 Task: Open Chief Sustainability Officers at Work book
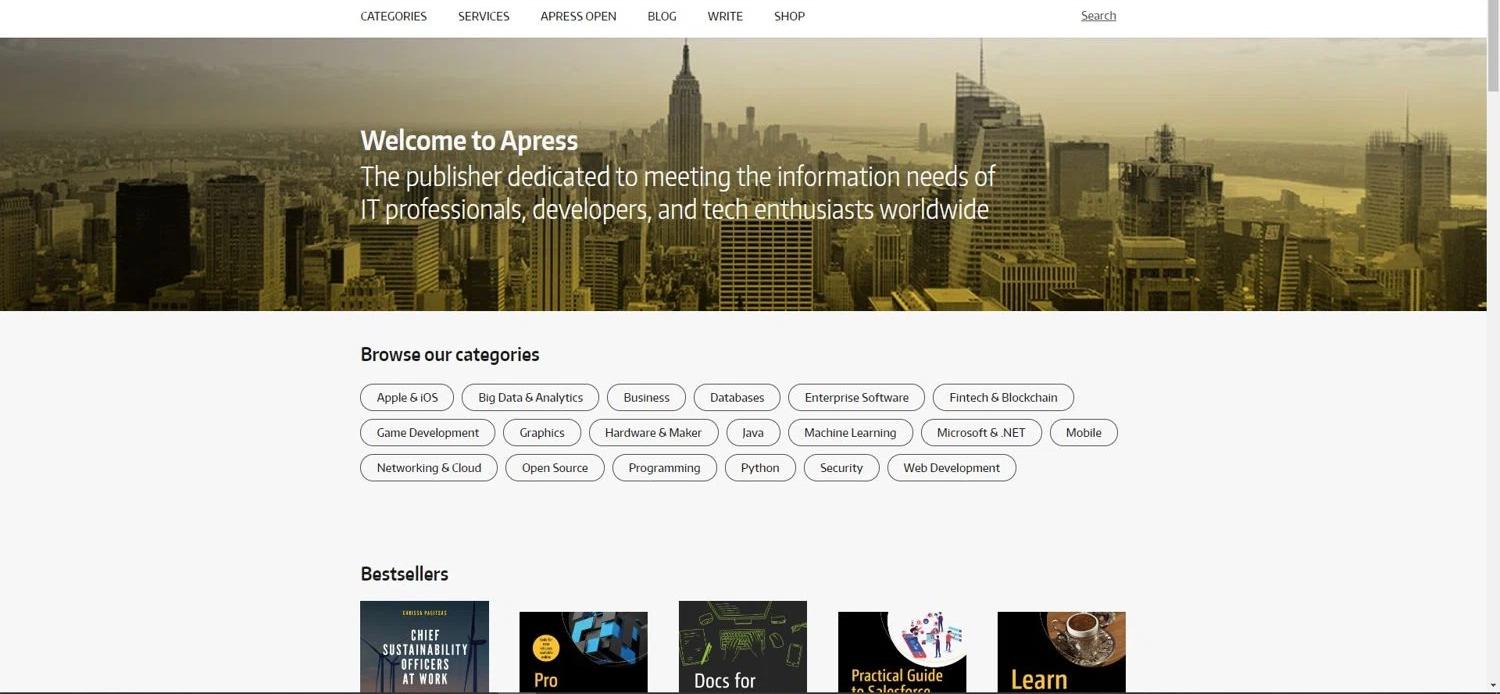point(425,647)
